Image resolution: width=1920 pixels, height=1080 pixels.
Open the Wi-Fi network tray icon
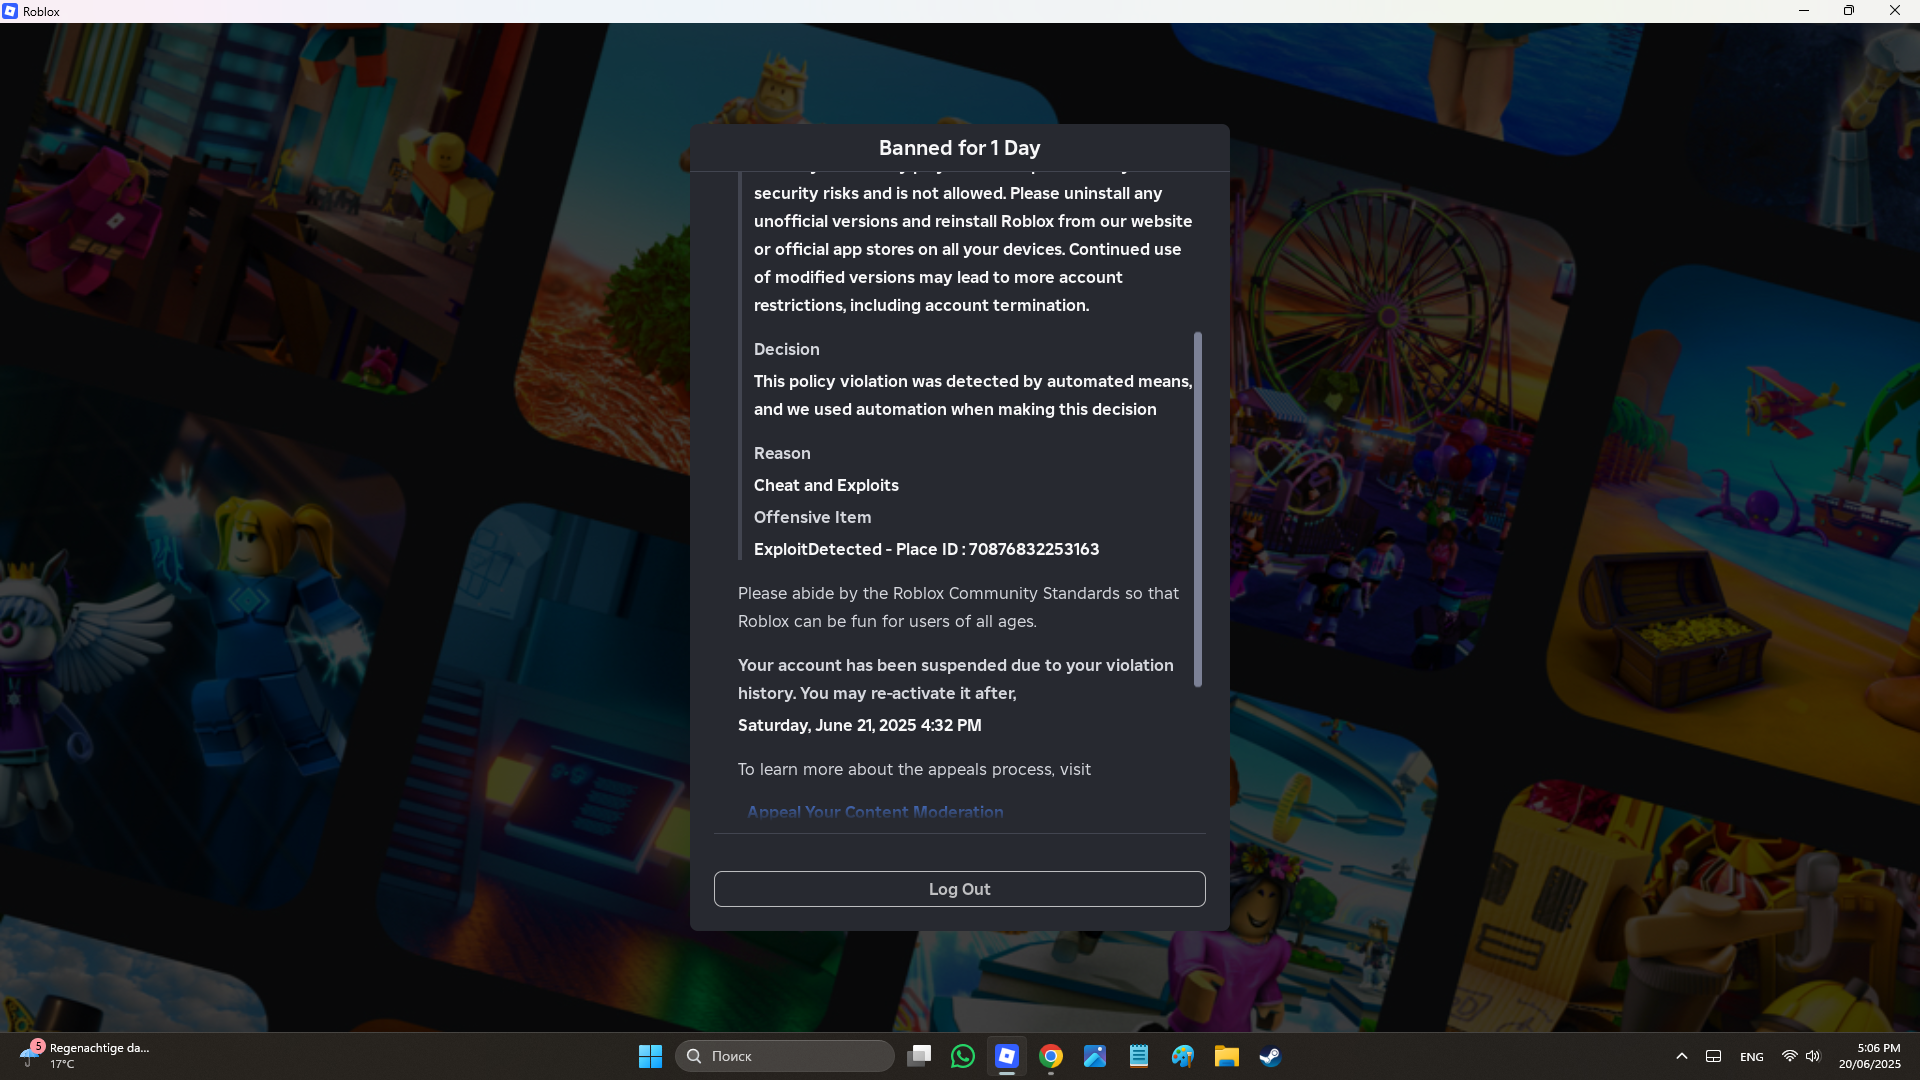coord(1790,1056)
